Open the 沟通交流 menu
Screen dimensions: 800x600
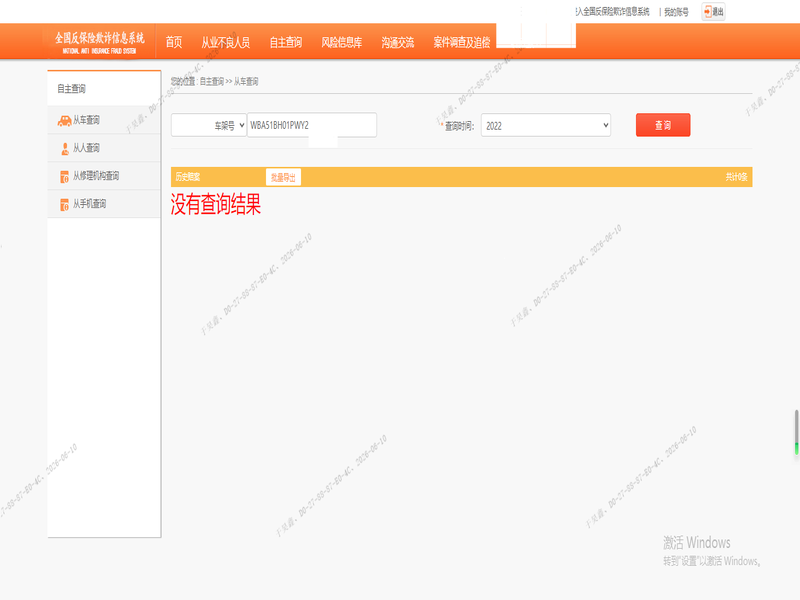[x=397, y=42]
